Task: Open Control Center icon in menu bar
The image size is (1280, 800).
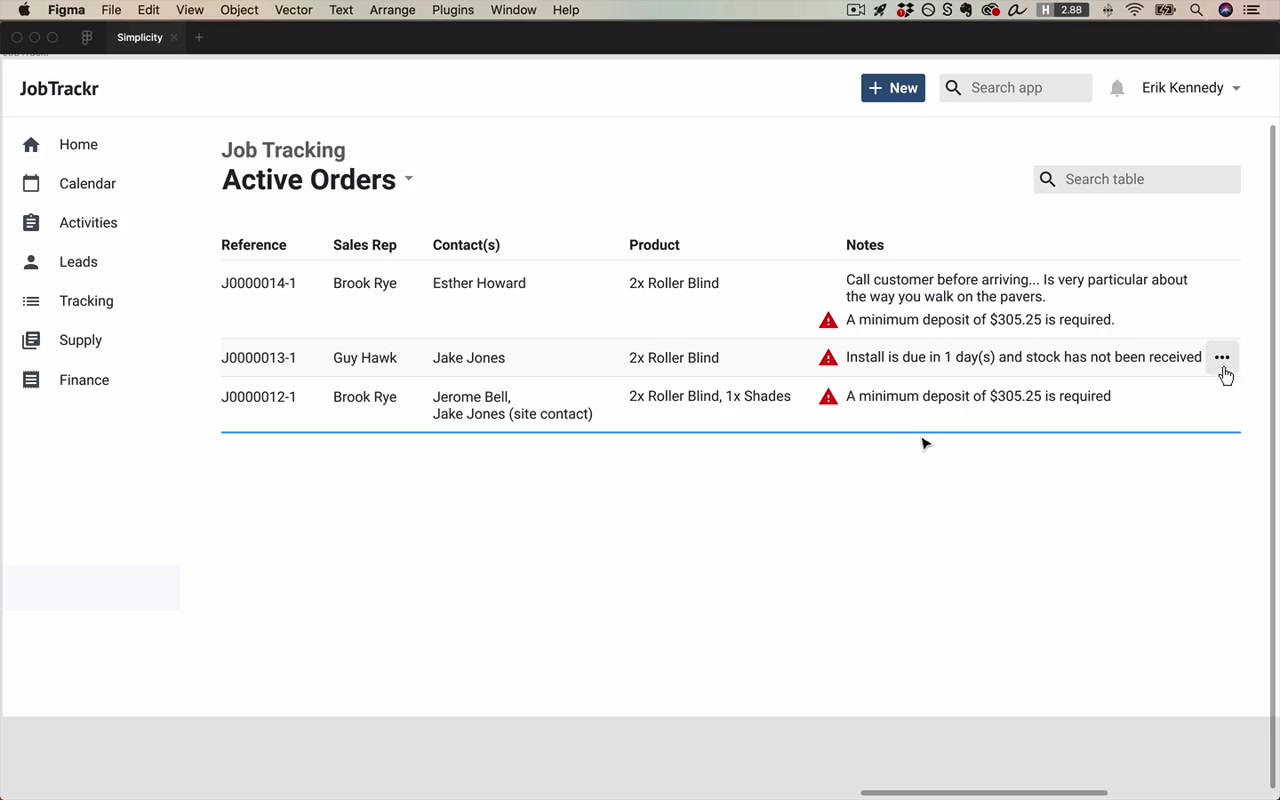Action: point(1253,10)
